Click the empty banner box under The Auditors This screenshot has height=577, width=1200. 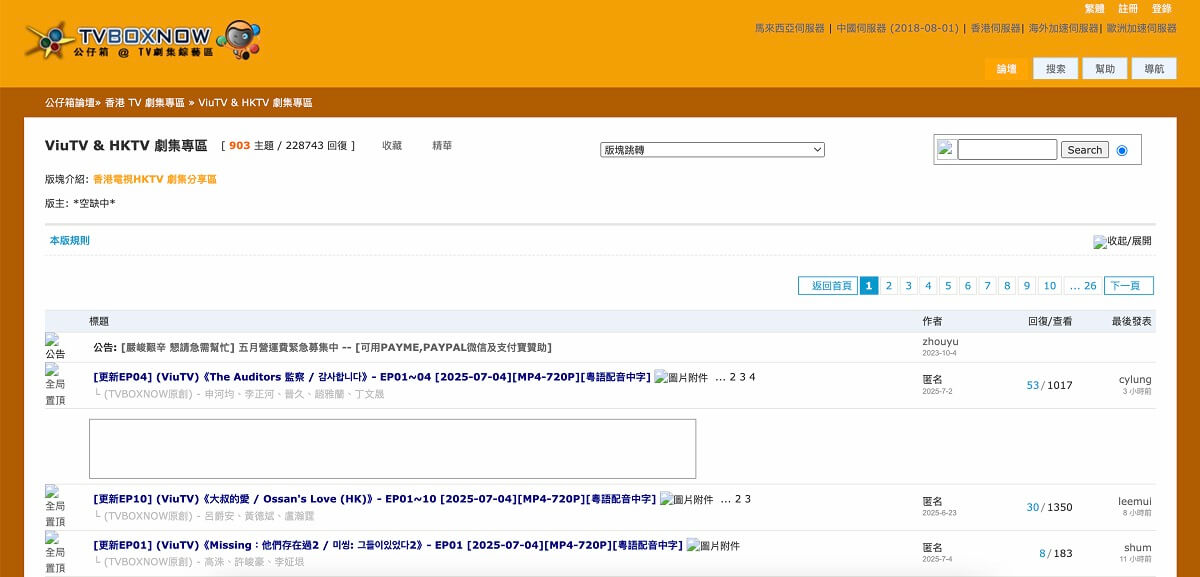(x=392, y=449)
